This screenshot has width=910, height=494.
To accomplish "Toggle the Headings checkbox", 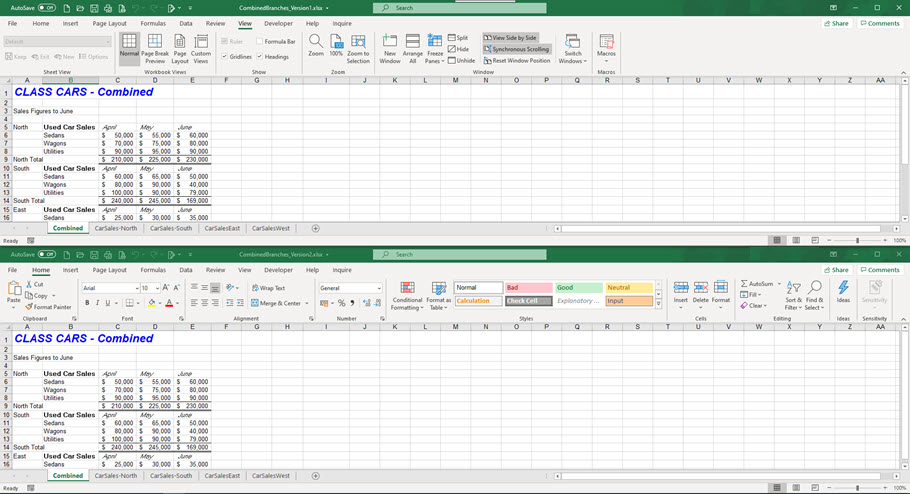I will pos(260,57).
